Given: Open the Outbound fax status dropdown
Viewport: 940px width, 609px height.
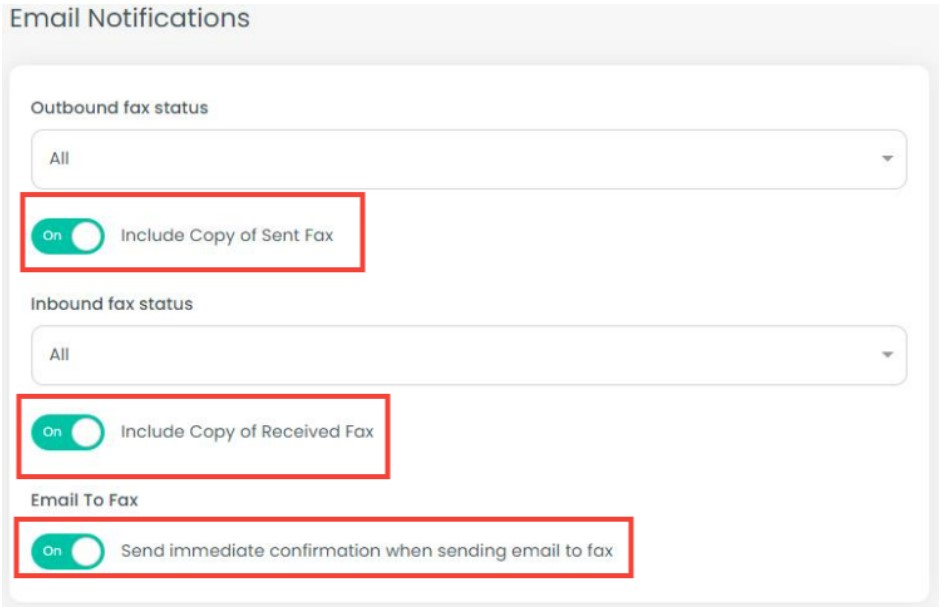Looking at the screenshot, I should pyautogui.click(x=468, y=159).
